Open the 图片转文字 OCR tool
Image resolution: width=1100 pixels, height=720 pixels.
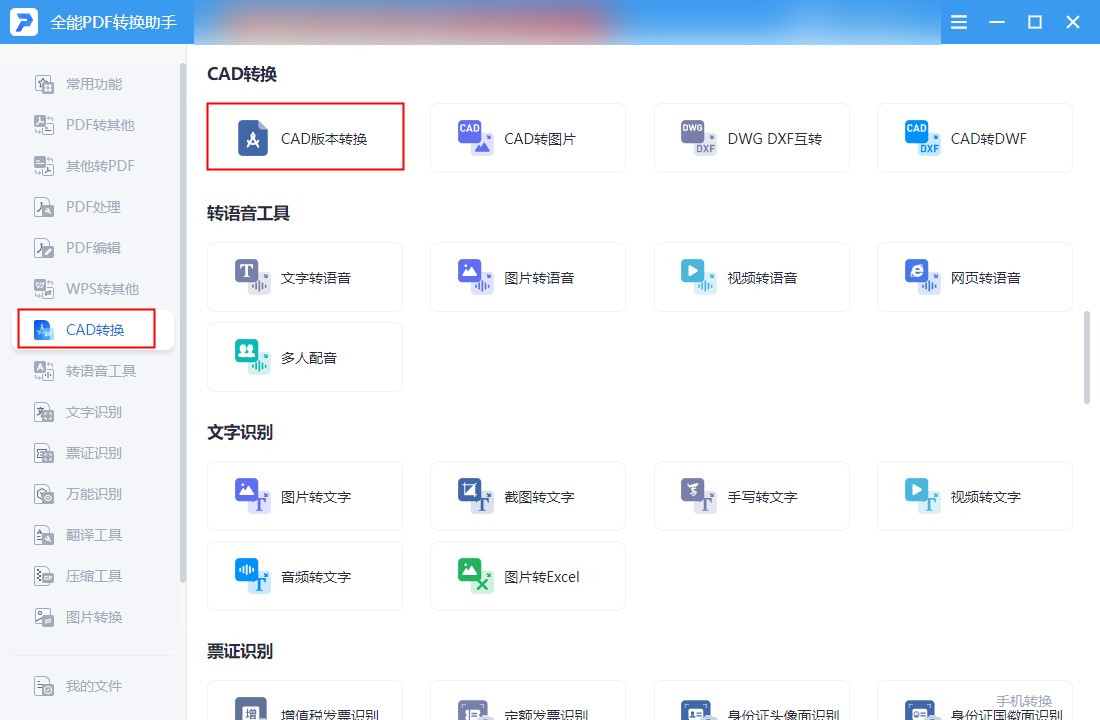coord(304,496)
